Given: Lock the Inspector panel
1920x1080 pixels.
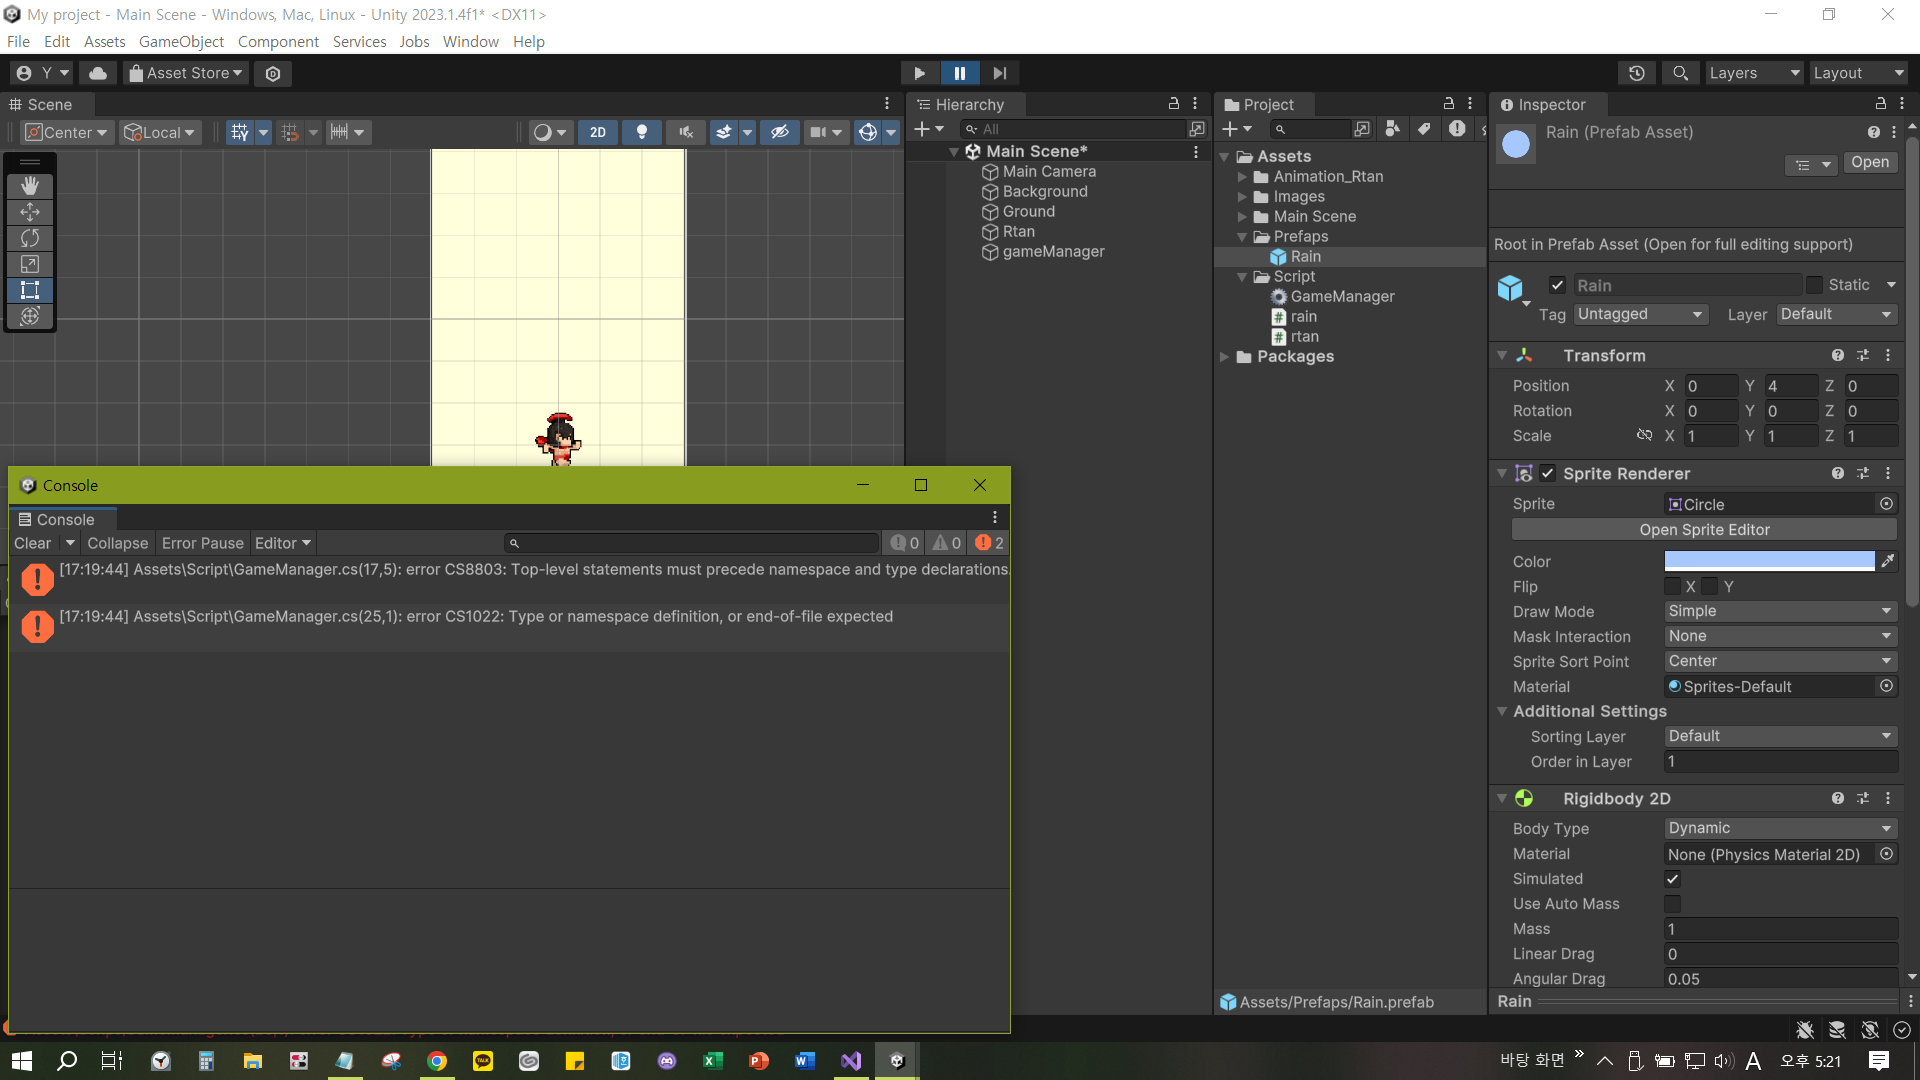Looking at the screenshot, I should click(x=1881, y=104).
